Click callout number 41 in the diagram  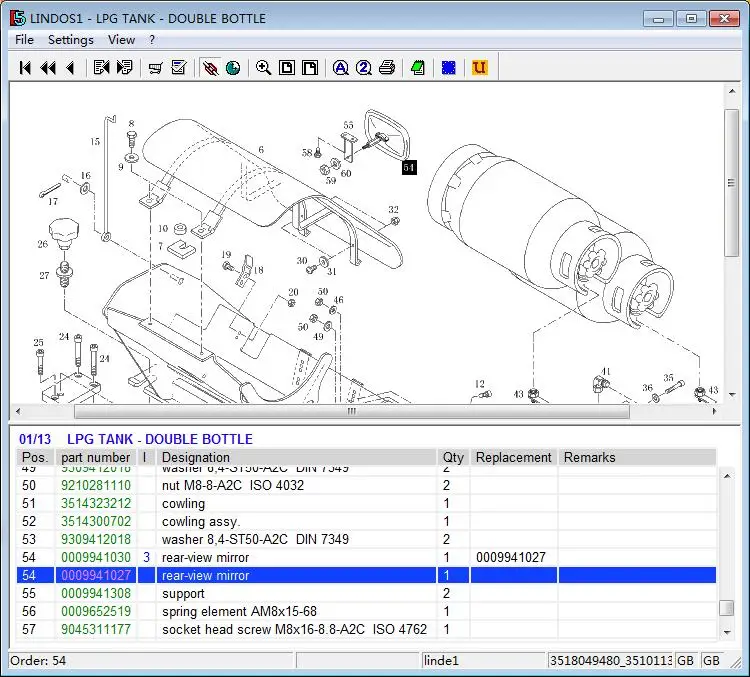point(606,371)
